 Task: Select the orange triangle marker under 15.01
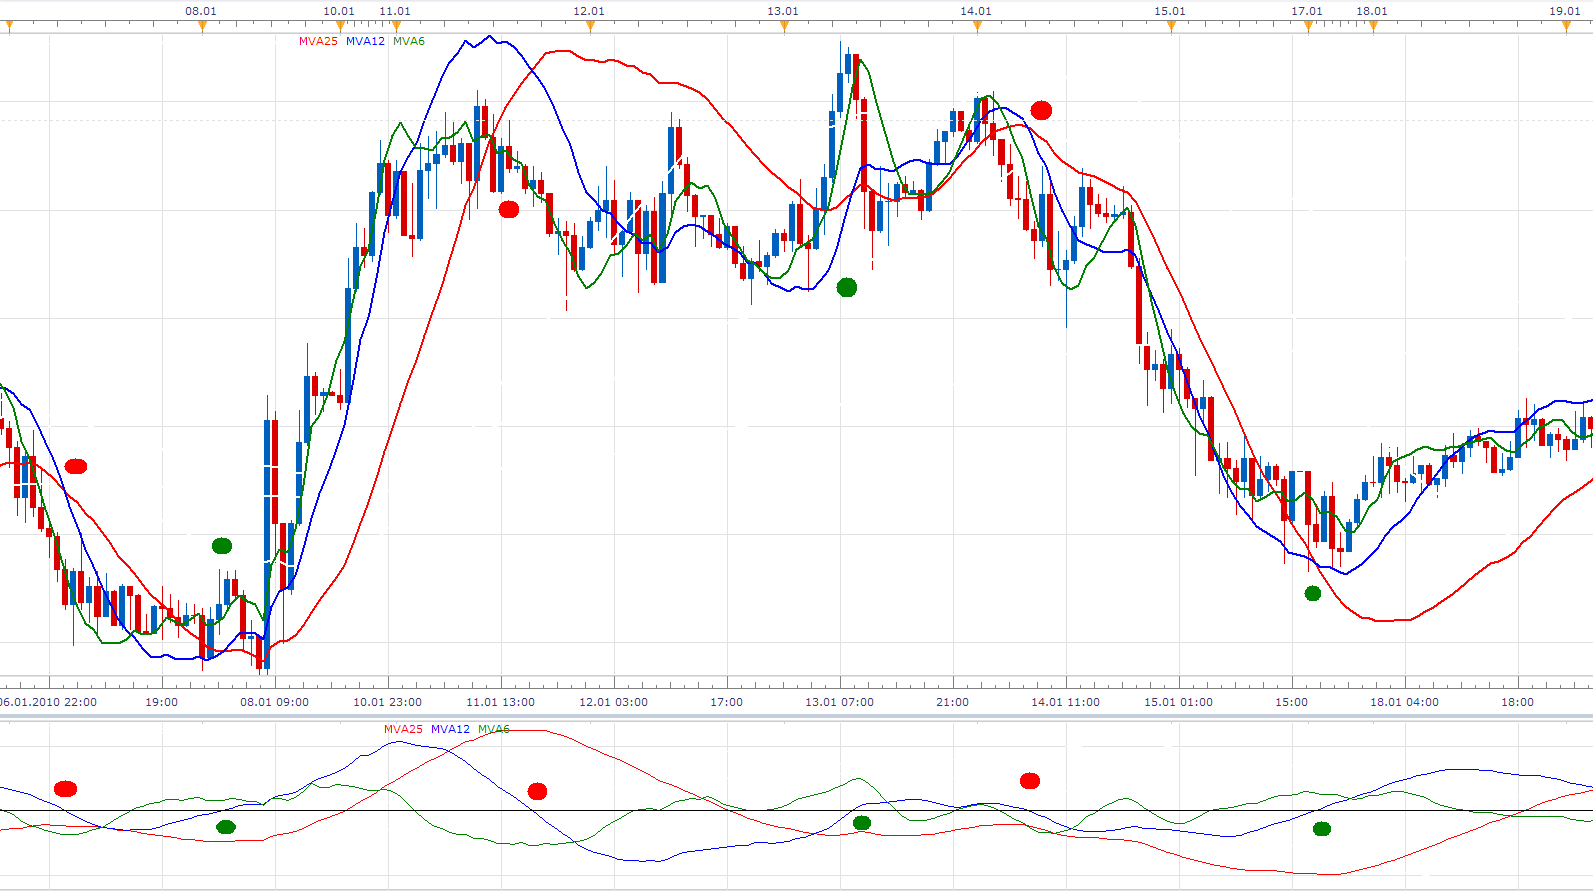[x=1171, y=27]
